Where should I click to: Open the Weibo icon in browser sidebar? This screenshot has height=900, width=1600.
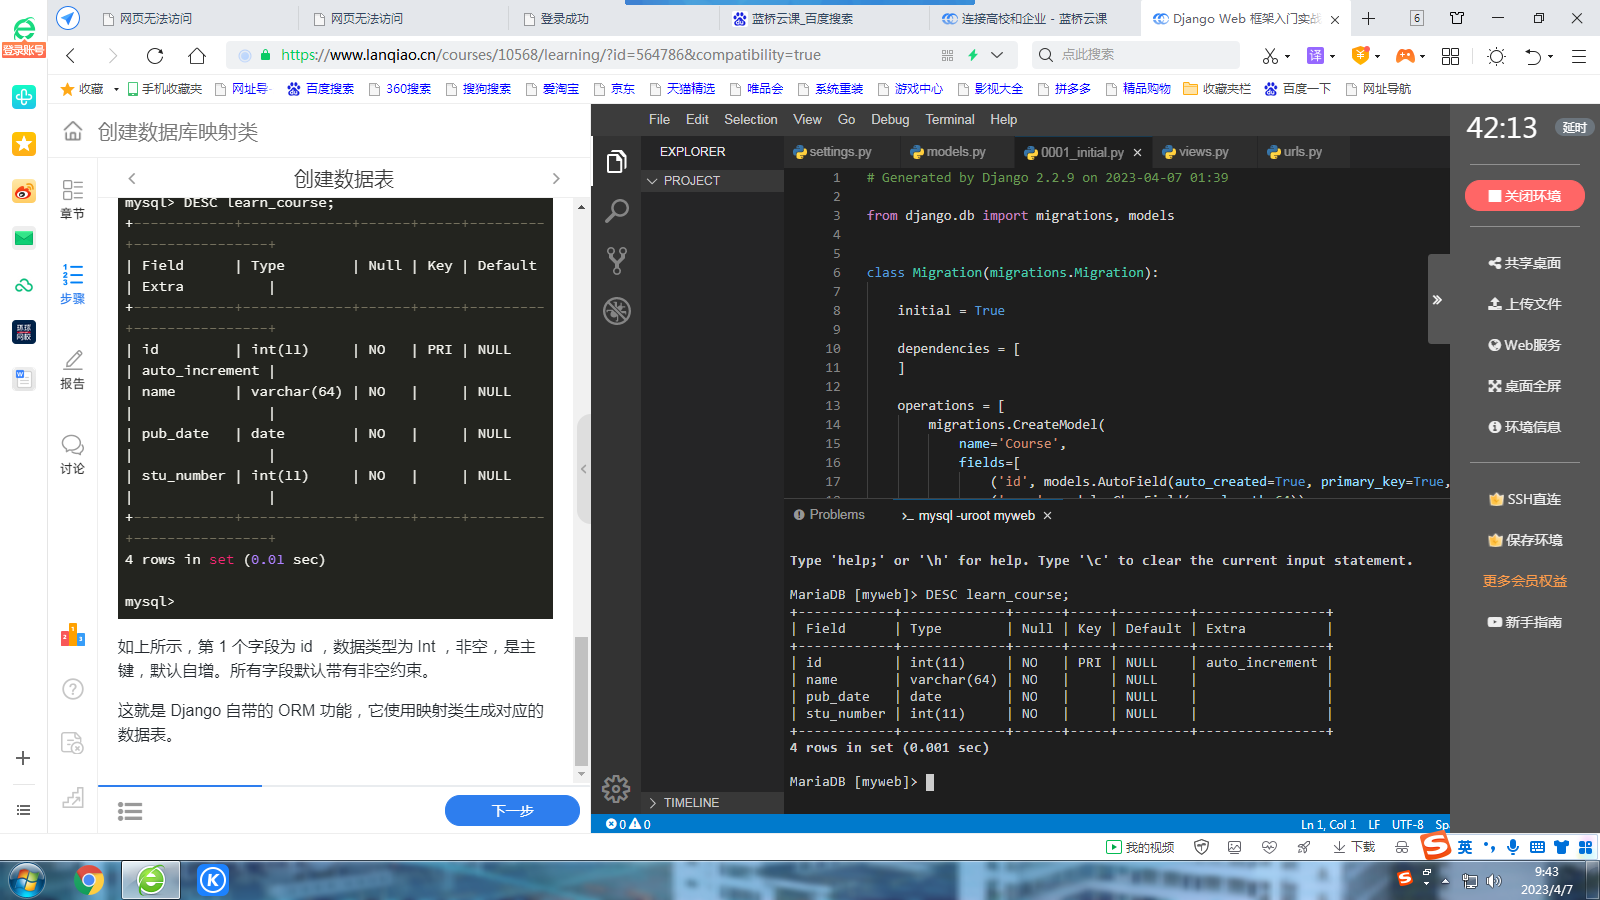point(24,191)
